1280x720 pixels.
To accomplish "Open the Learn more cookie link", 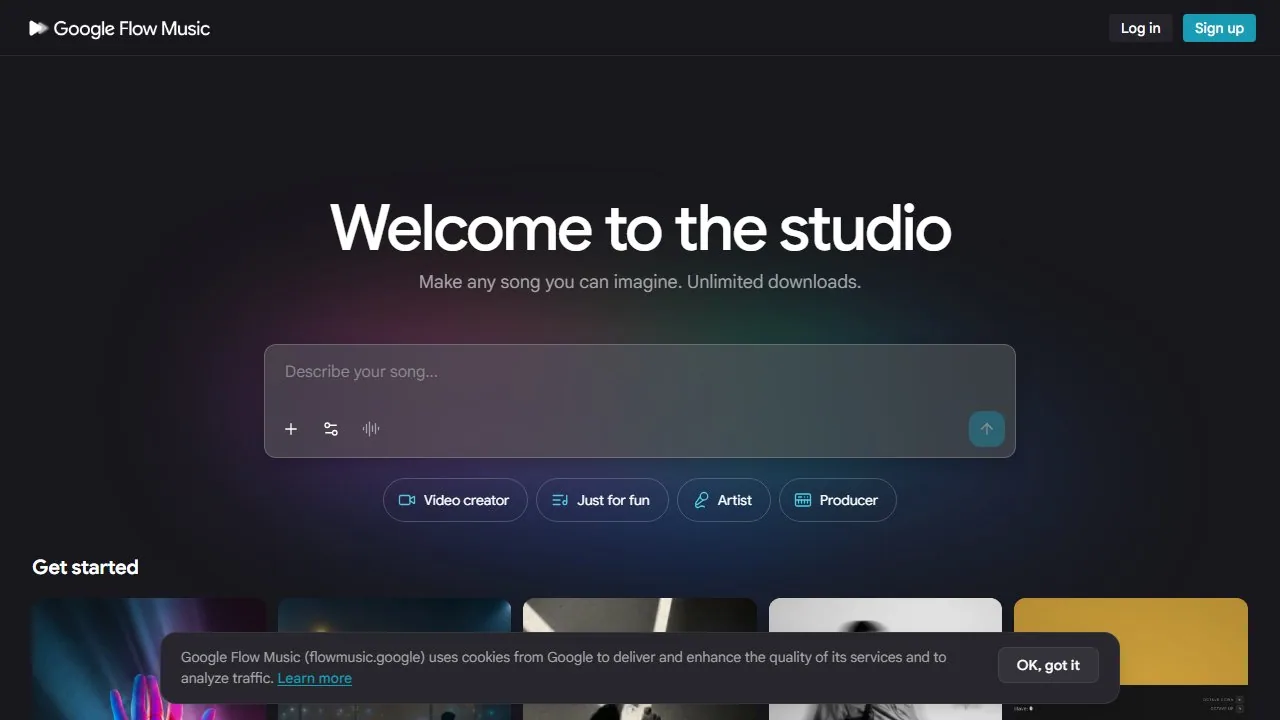I will pos(315,678).
